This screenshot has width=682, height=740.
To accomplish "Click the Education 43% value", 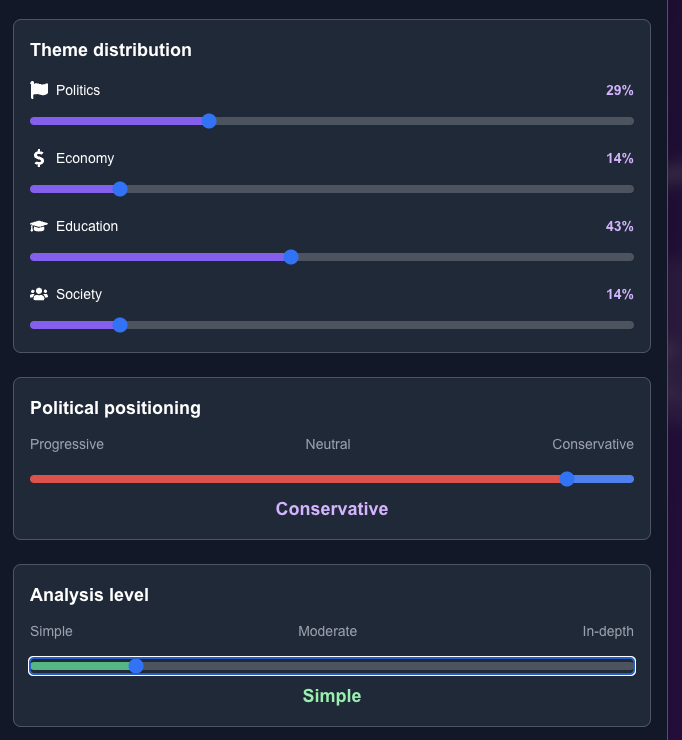I will [619, 226].
